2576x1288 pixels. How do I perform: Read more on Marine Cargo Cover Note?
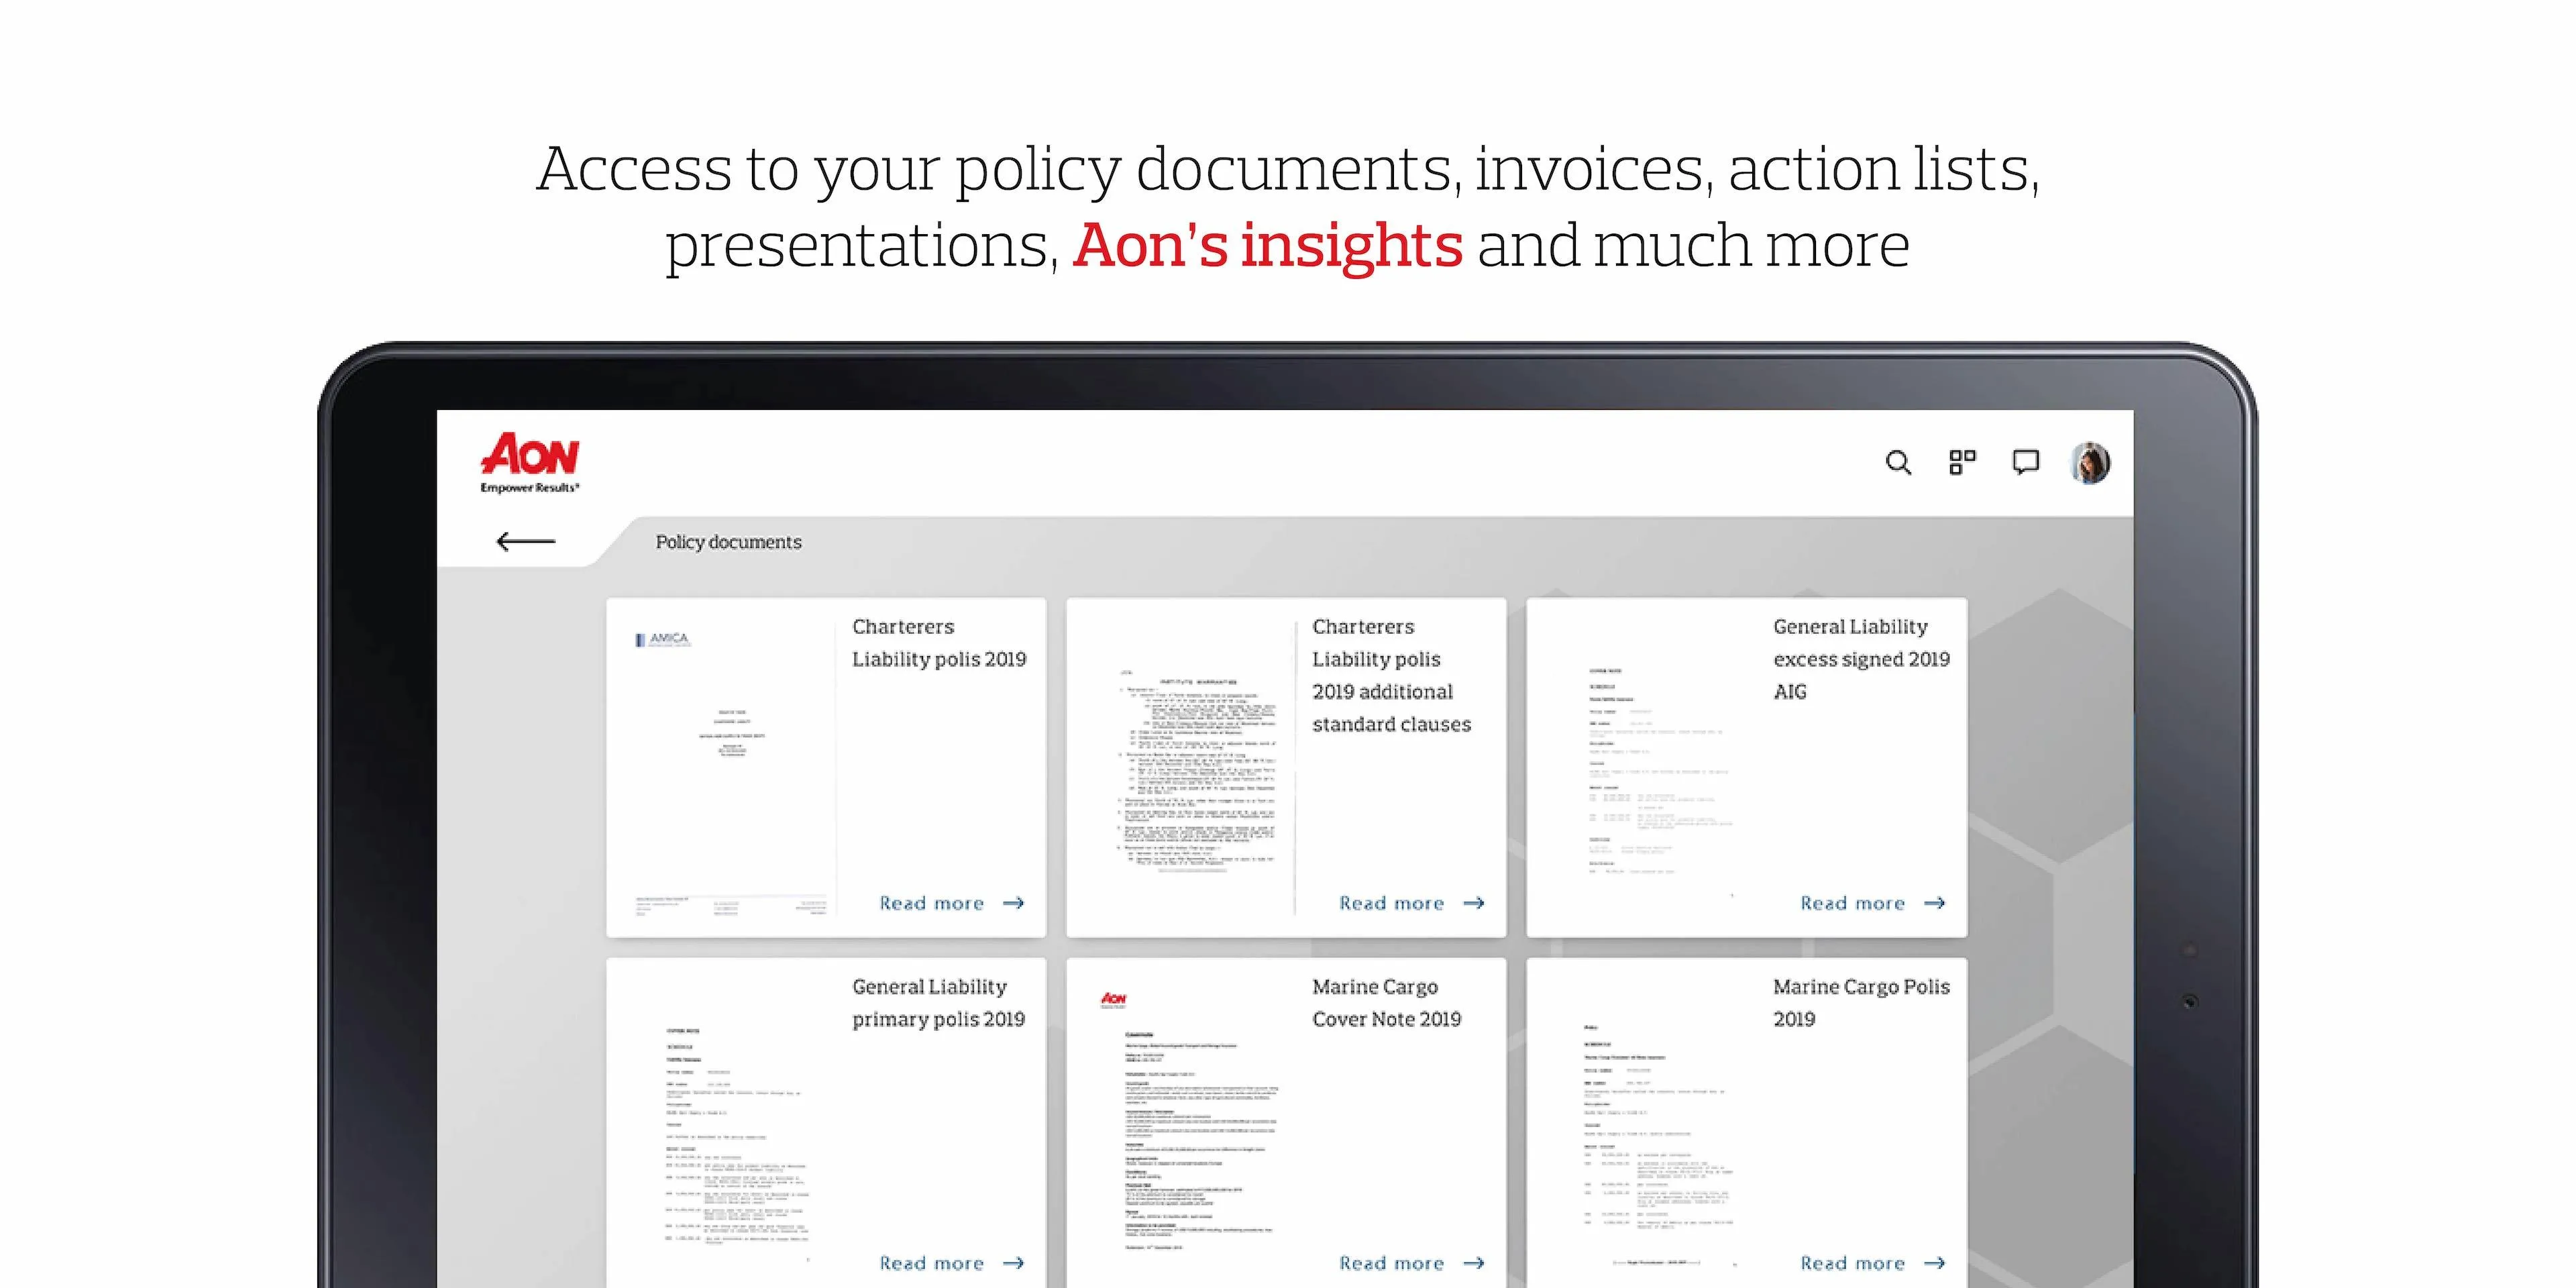tap(1412, 1263)
